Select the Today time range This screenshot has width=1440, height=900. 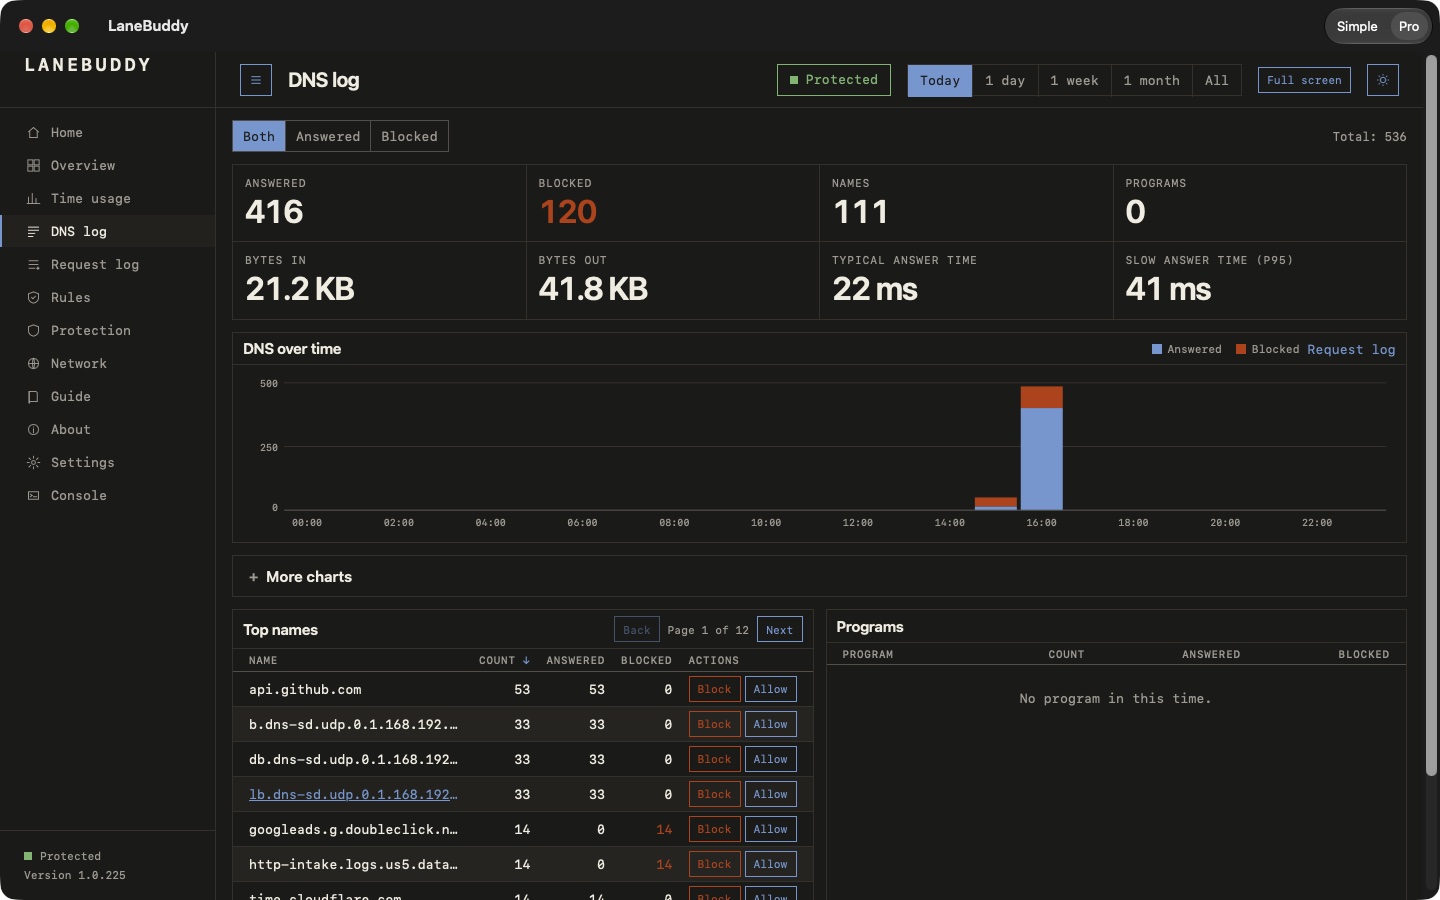tap(940, 80)
